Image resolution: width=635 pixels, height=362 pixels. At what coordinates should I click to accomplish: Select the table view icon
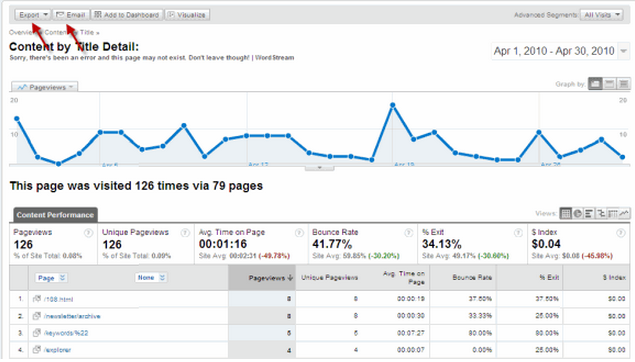point(565,213)
